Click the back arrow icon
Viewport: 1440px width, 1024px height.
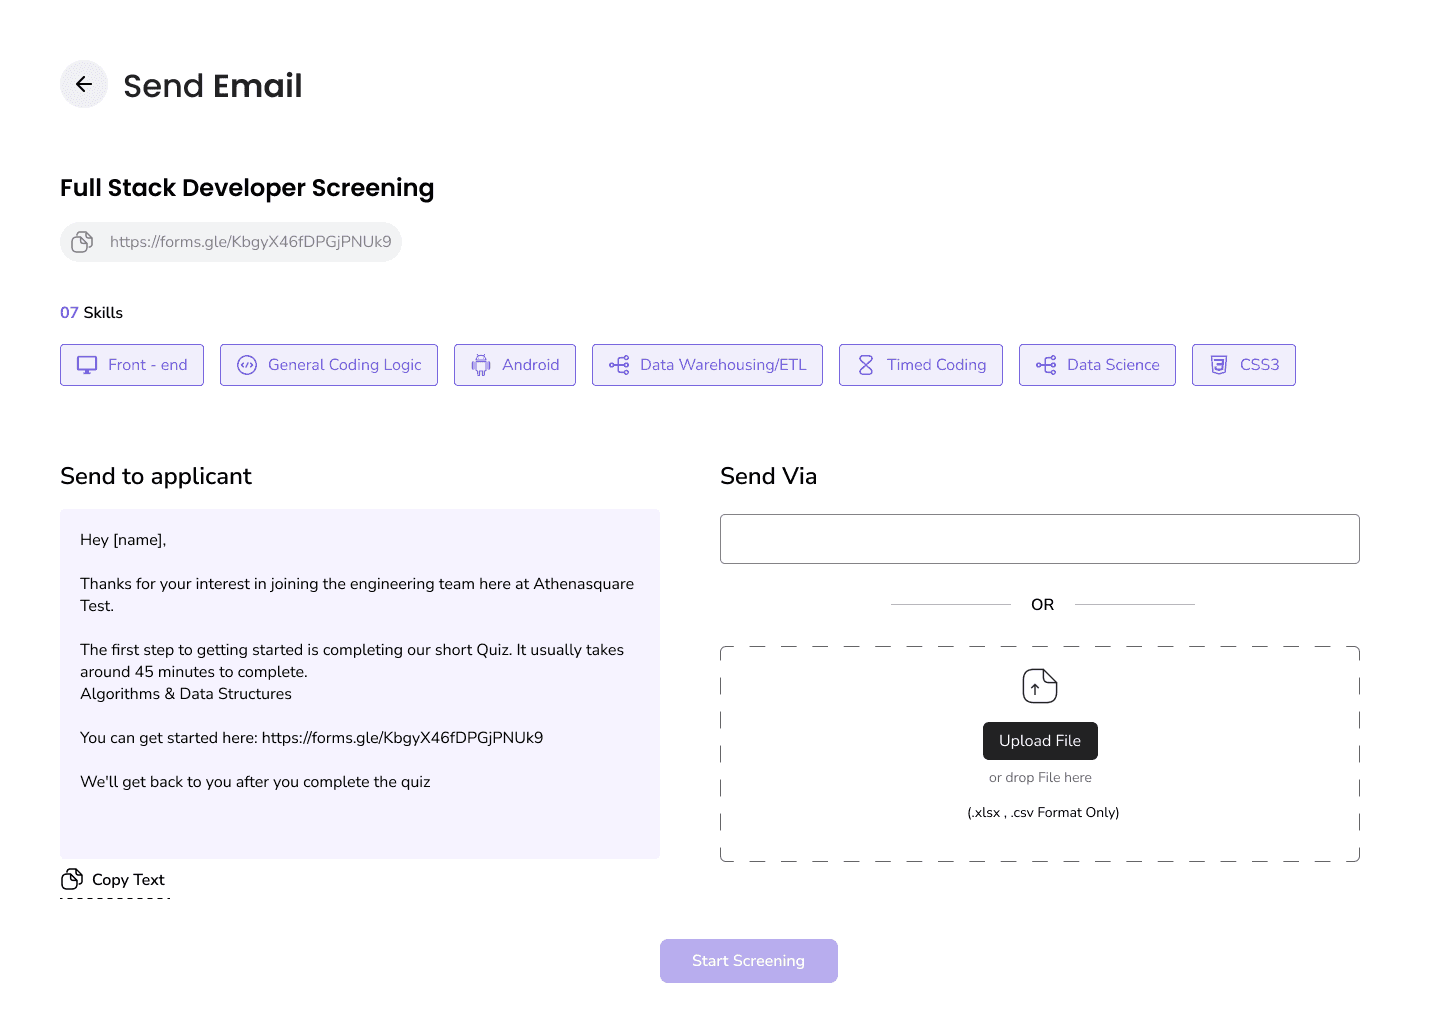pos(84,84)
